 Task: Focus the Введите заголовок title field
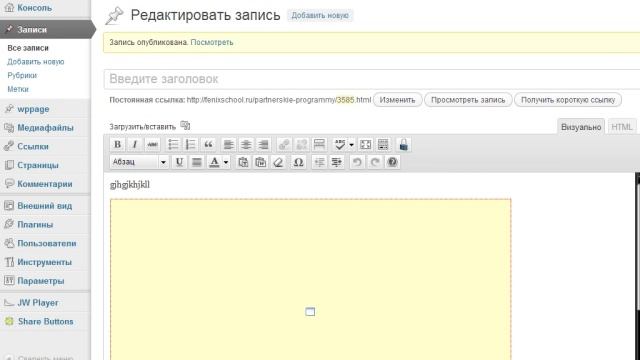point(372,79)
